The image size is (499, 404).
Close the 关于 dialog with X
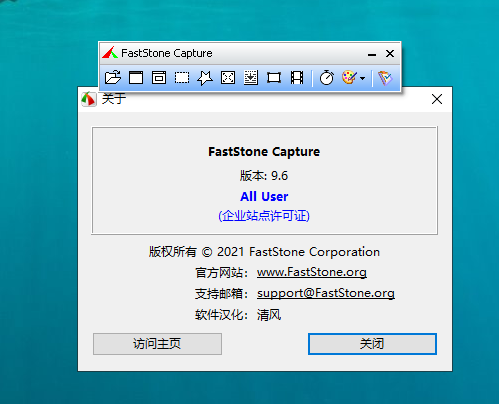[437, 99]
